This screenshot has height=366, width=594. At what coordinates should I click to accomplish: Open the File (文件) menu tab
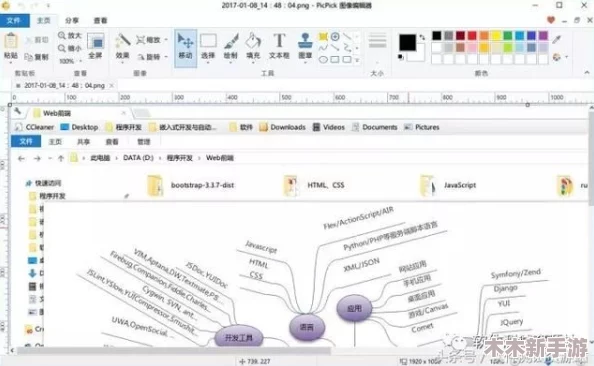[x=14, y=20]
